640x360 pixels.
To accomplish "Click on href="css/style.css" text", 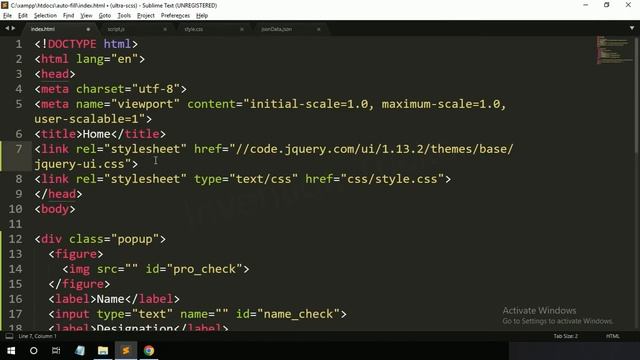I will coord(375,179).
